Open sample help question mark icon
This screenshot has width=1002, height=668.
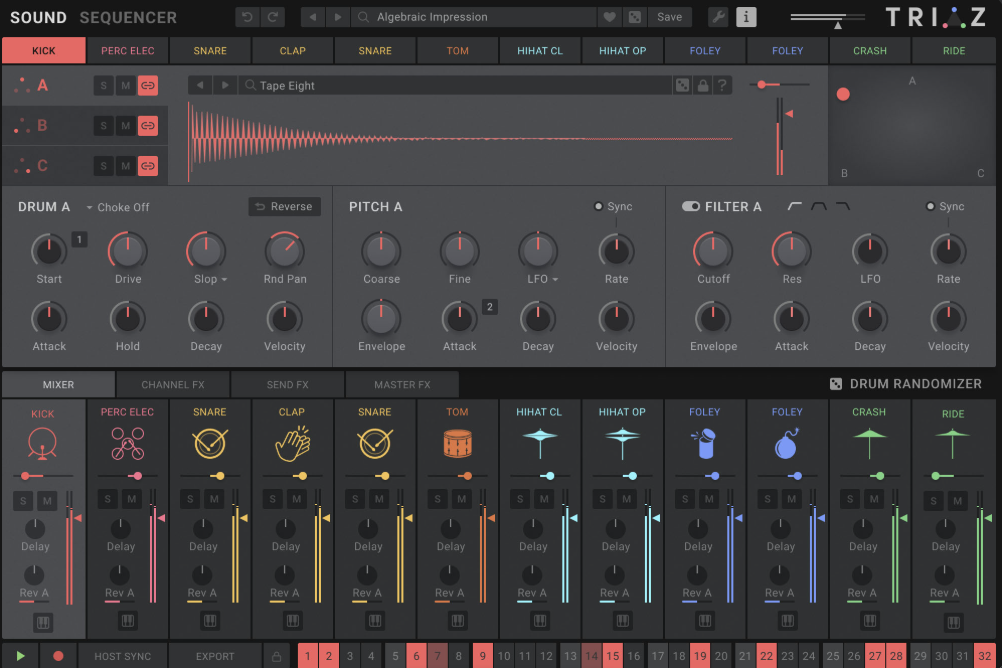(x=722, y=86)
